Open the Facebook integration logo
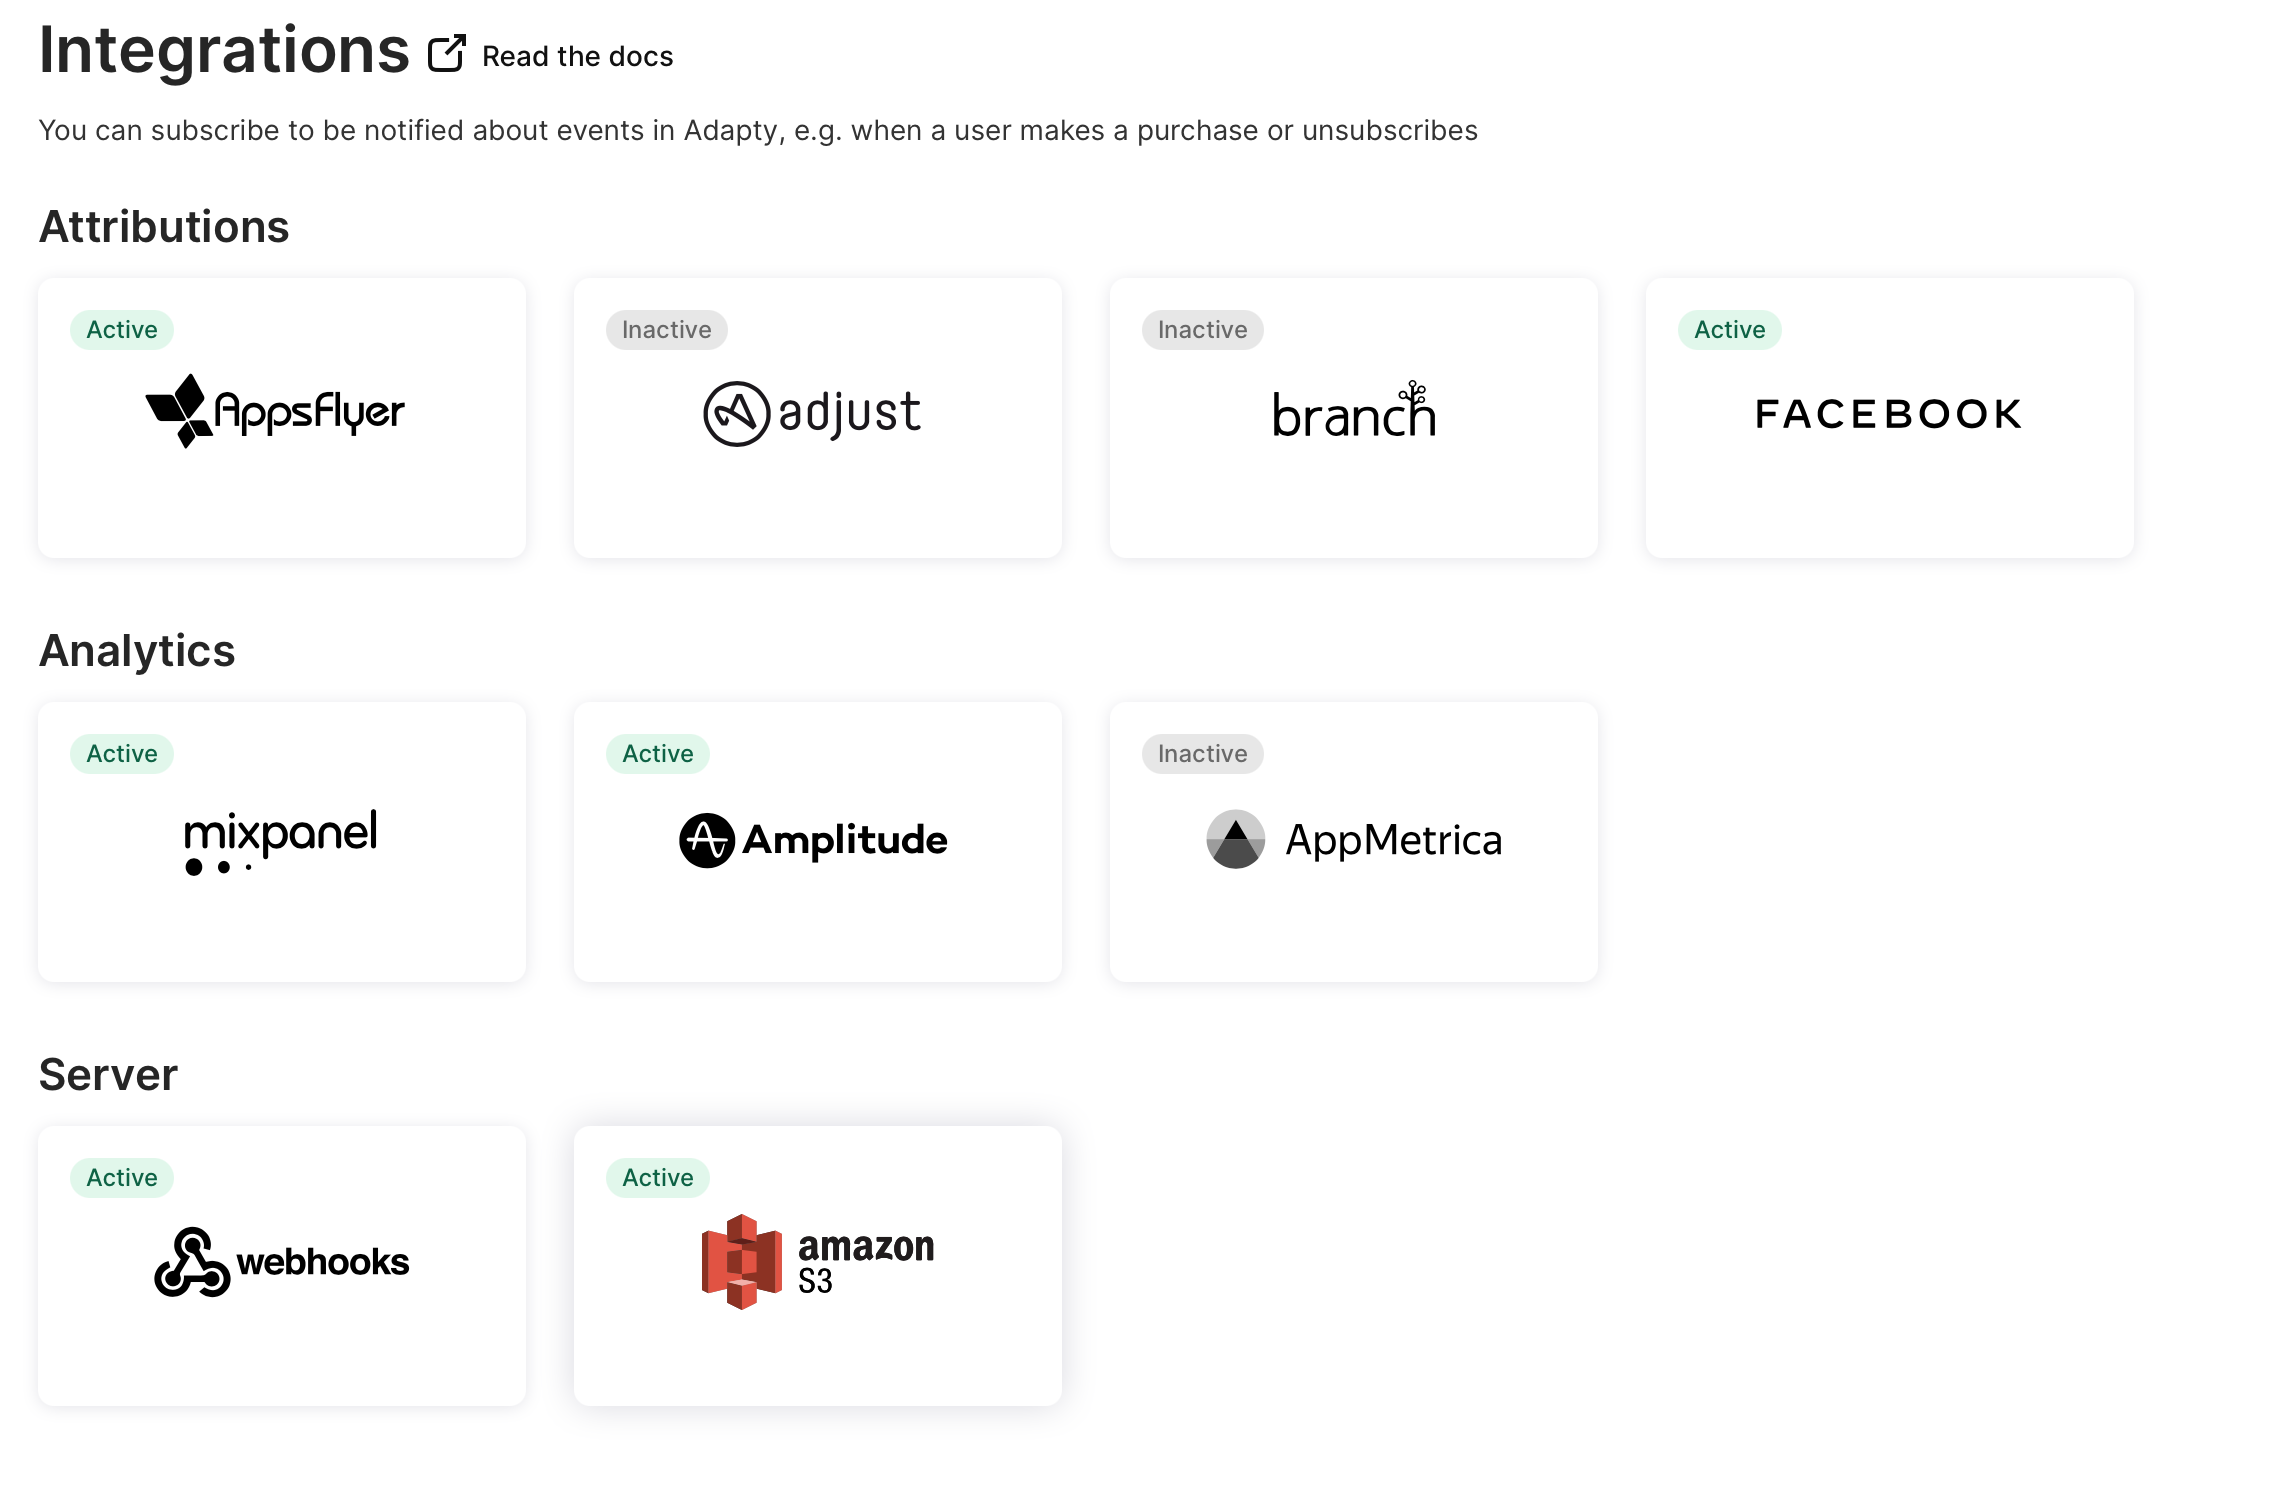2276x1496 pixels. [1889, 414]
